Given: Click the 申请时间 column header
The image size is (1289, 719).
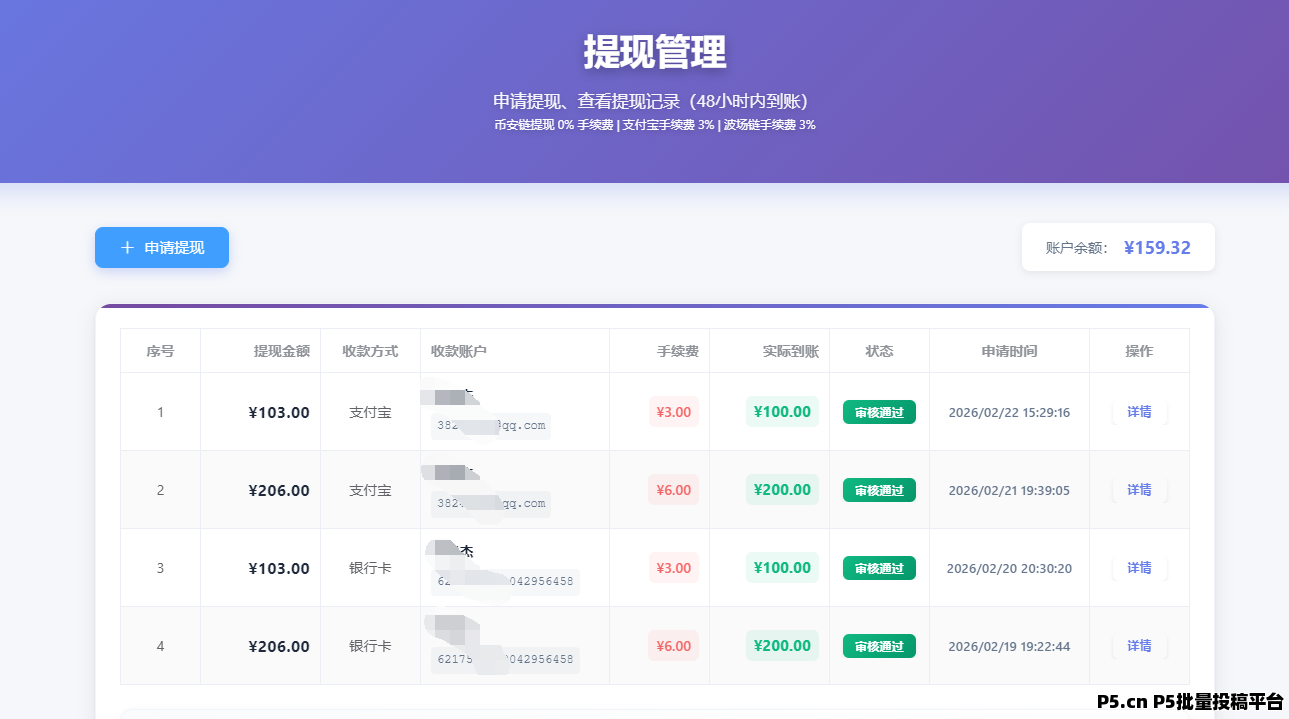Looking at the screenshot, I should [x=1008, y=350].
